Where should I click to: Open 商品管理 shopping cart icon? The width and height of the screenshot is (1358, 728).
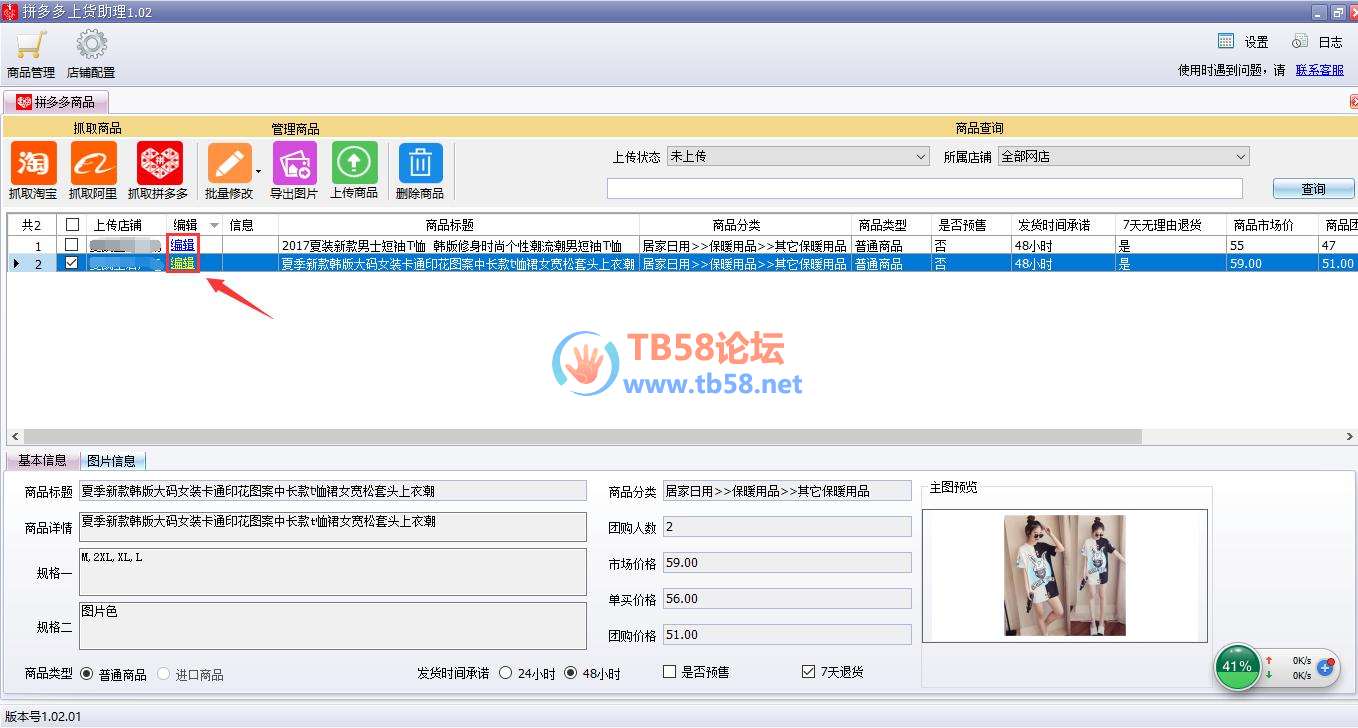31,46
